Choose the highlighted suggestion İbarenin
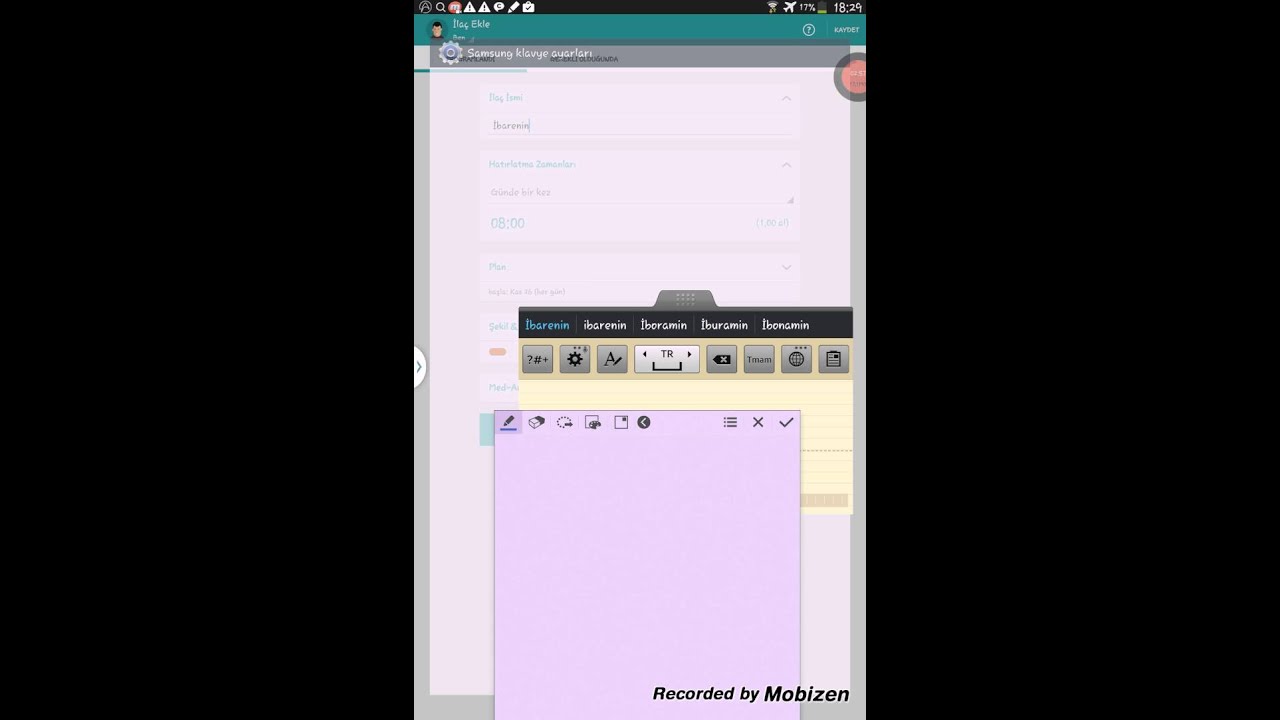 click(547, 325)
